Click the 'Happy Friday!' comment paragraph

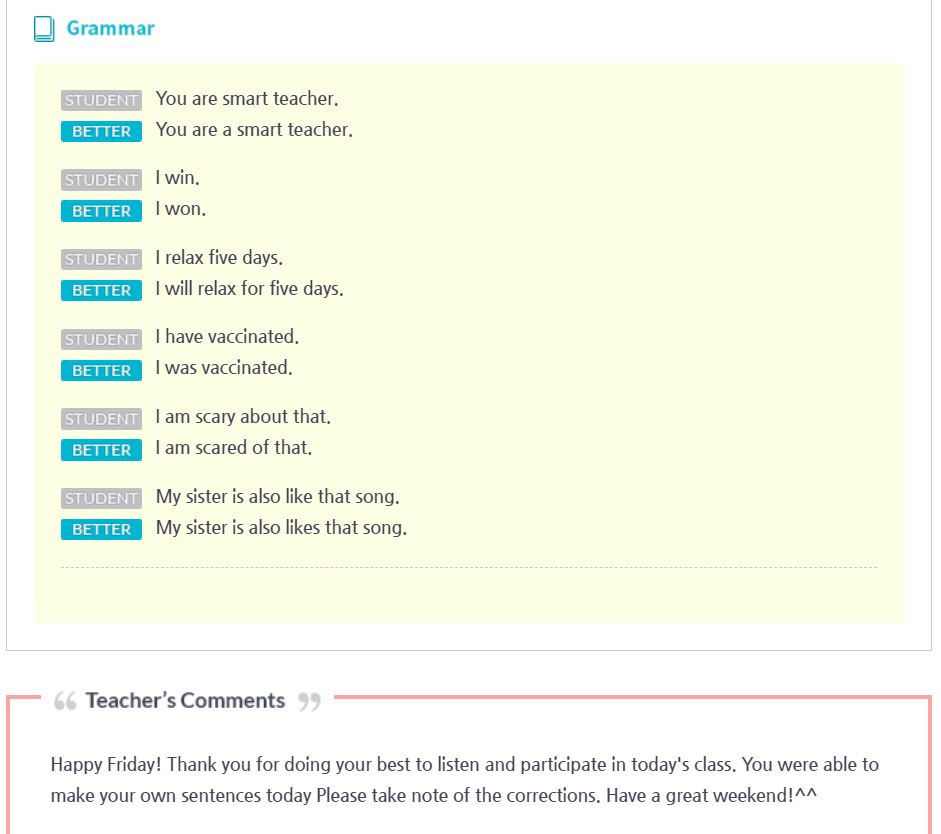click(464, 779)
